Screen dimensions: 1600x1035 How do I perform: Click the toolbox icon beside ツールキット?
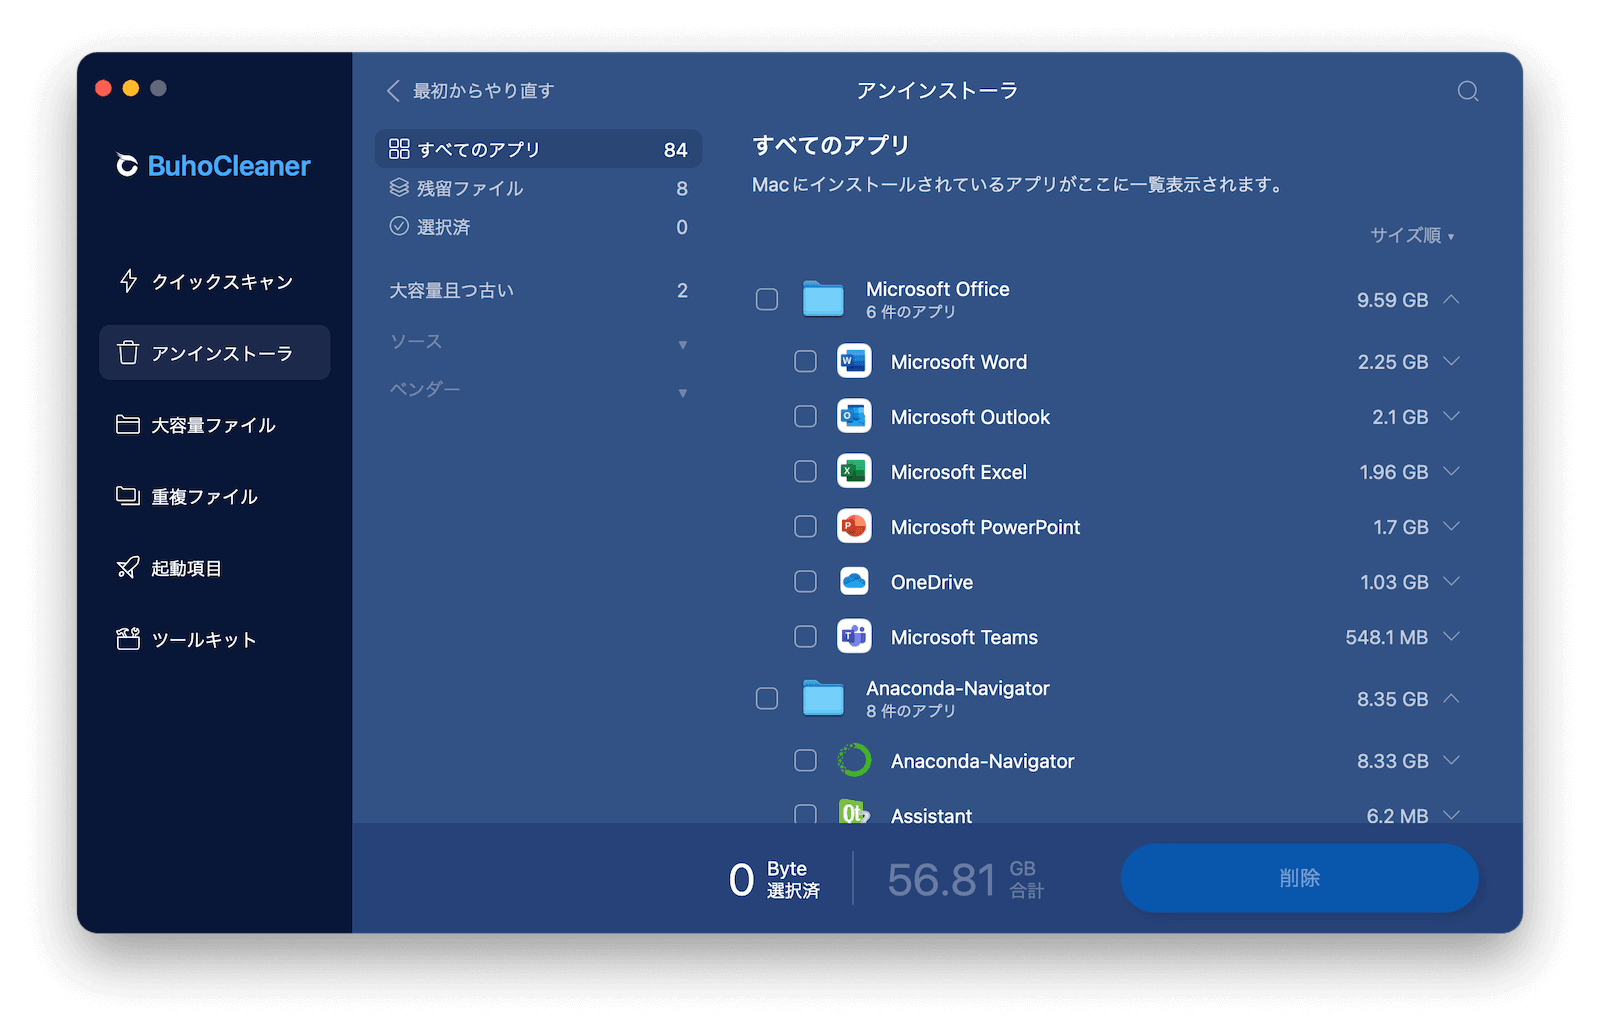click(x=128, y=639)
